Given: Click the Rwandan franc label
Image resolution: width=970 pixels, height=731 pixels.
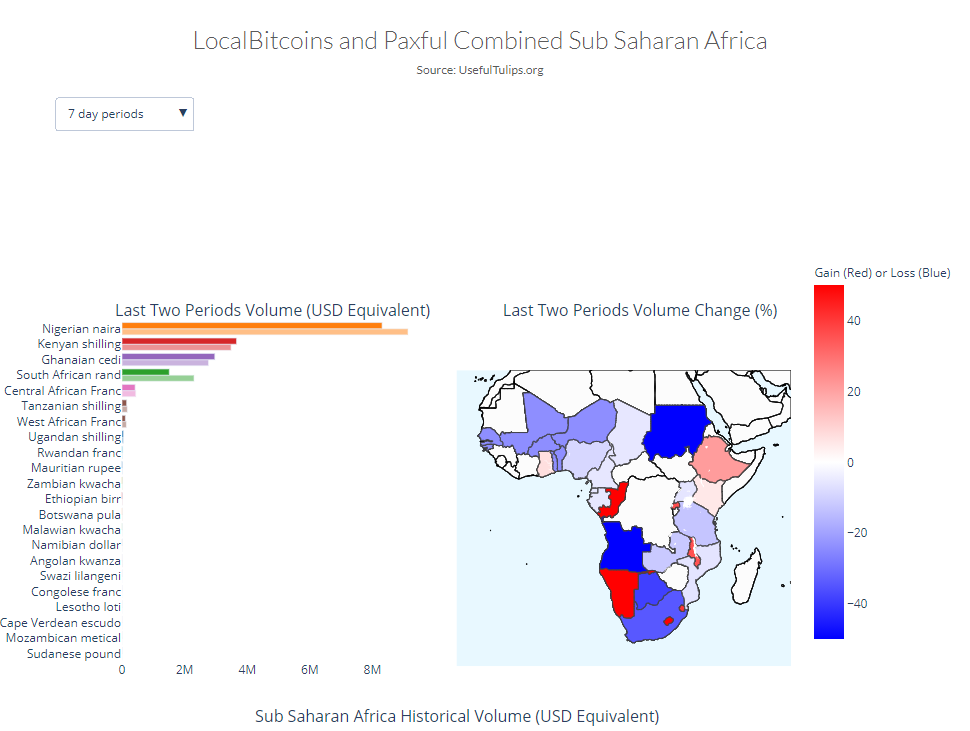Looking at the screenshot, I should tap(79, 453).
